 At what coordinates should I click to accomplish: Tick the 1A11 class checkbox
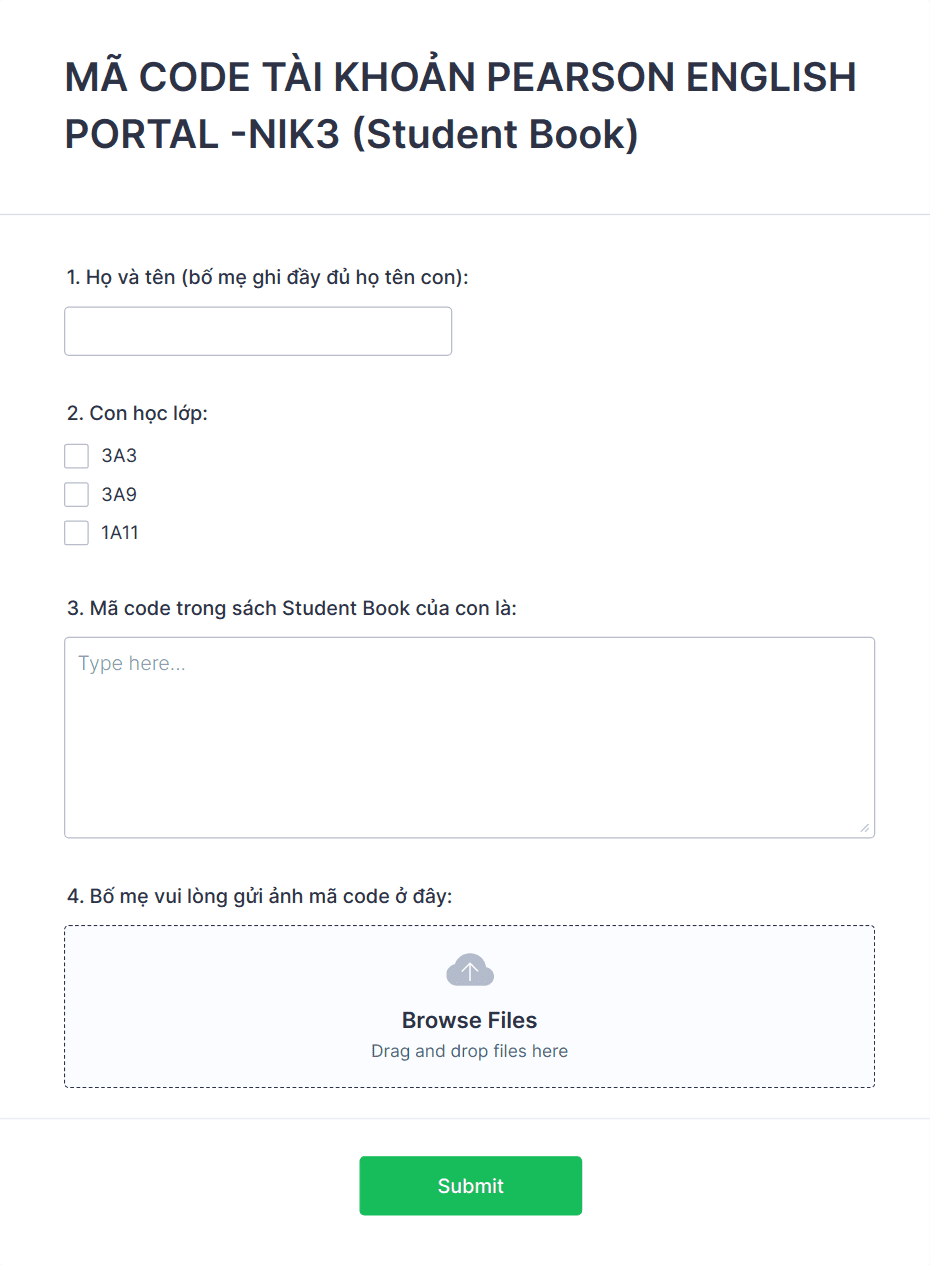(77, 533)
